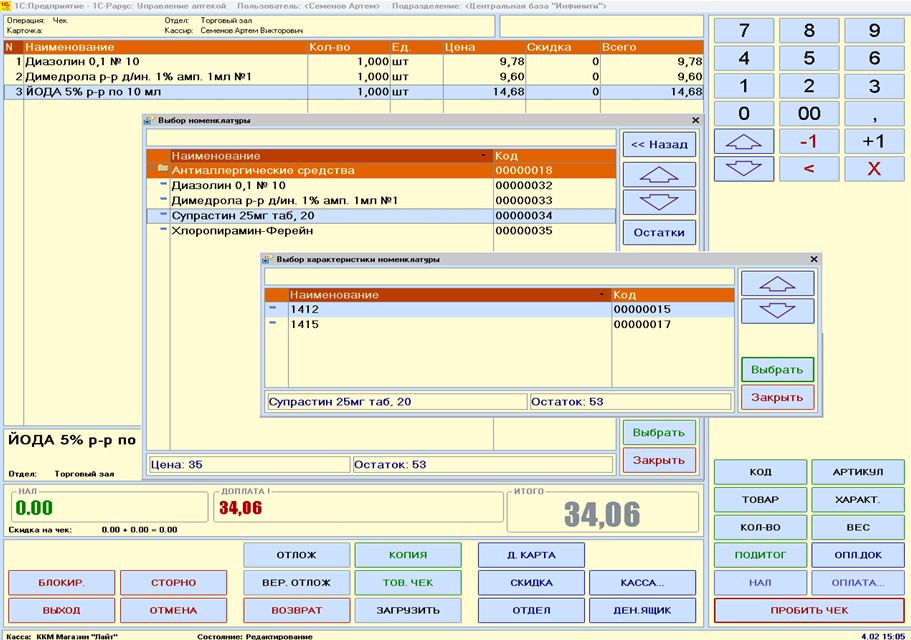The image size is (911, 640).
Task: Click the Остатки button
Action: tap(659, 233)
